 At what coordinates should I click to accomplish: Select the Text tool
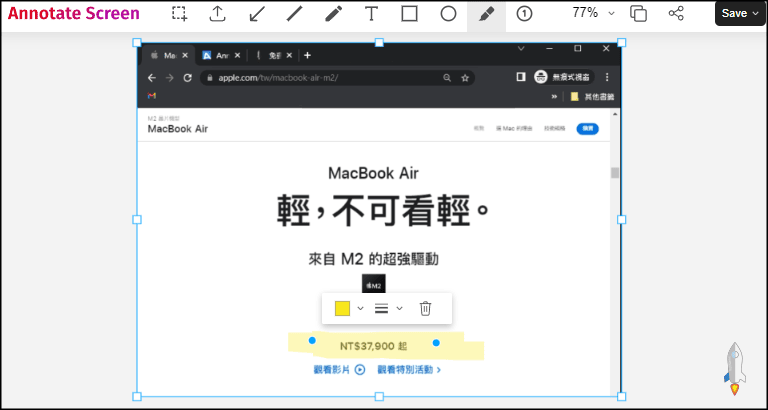(372, 14)
